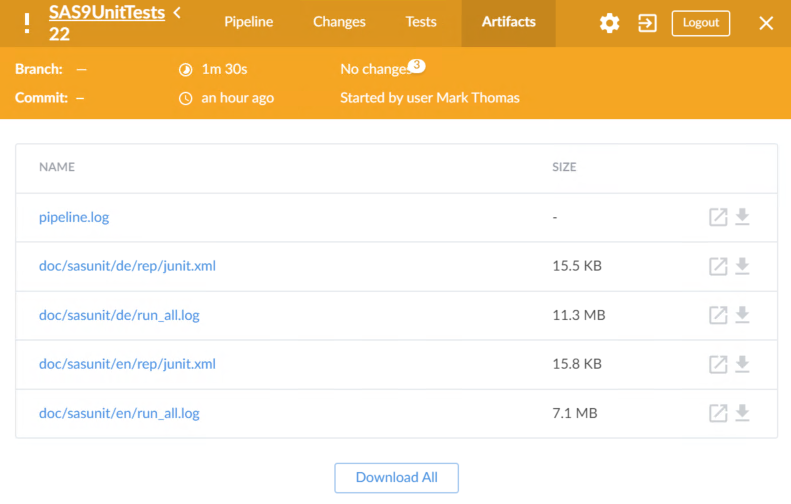Viewport: 791px width, 504px height.
Task: Open de/run_all.log in a new window icon
Action: pos(718,315)
